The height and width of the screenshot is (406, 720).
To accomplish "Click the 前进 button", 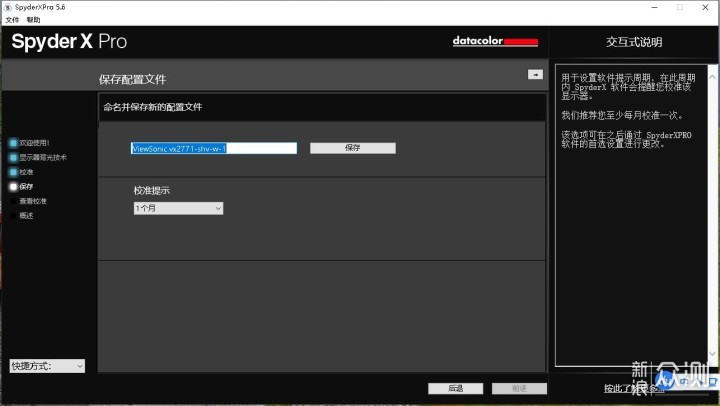I will click(x=519, y=389).
